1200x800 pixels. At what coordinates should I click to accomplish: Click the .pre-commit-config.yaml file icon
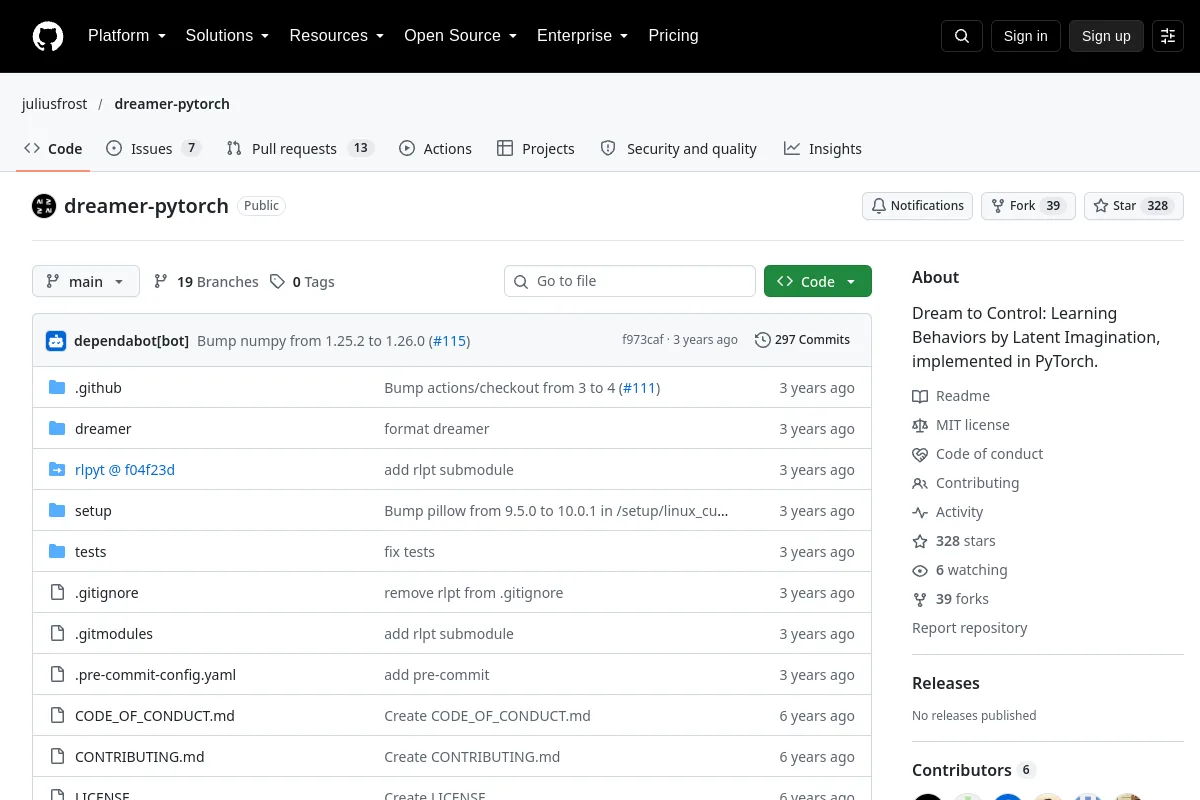57,675
